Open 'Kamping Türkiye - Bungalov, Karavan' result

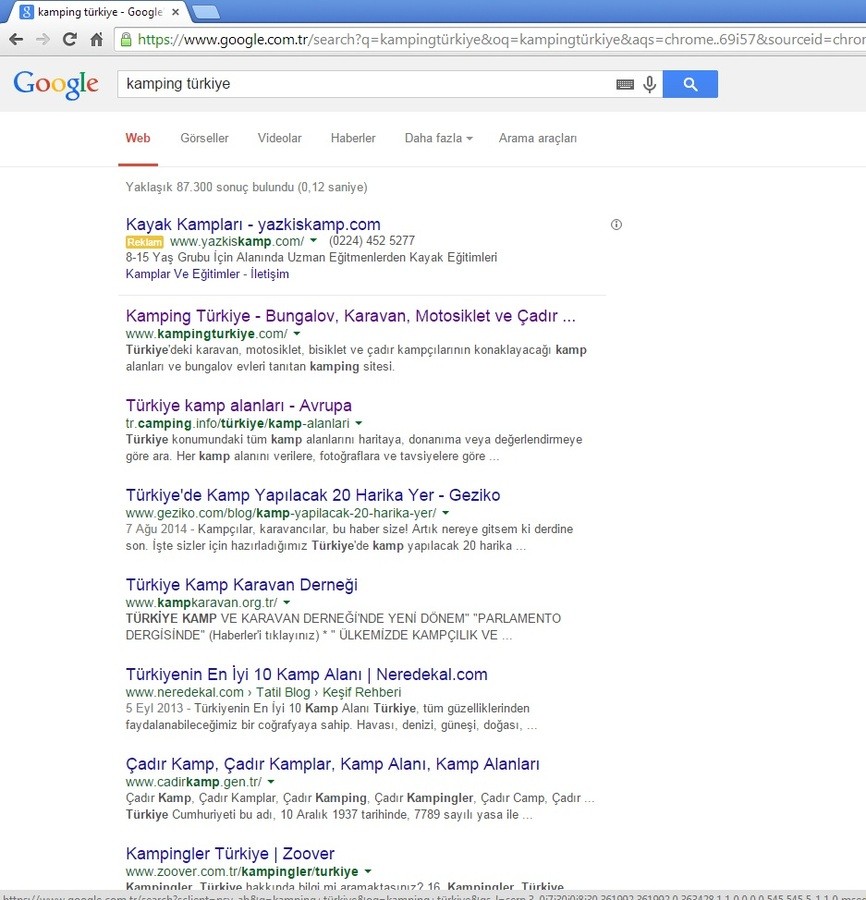(351, 316)
